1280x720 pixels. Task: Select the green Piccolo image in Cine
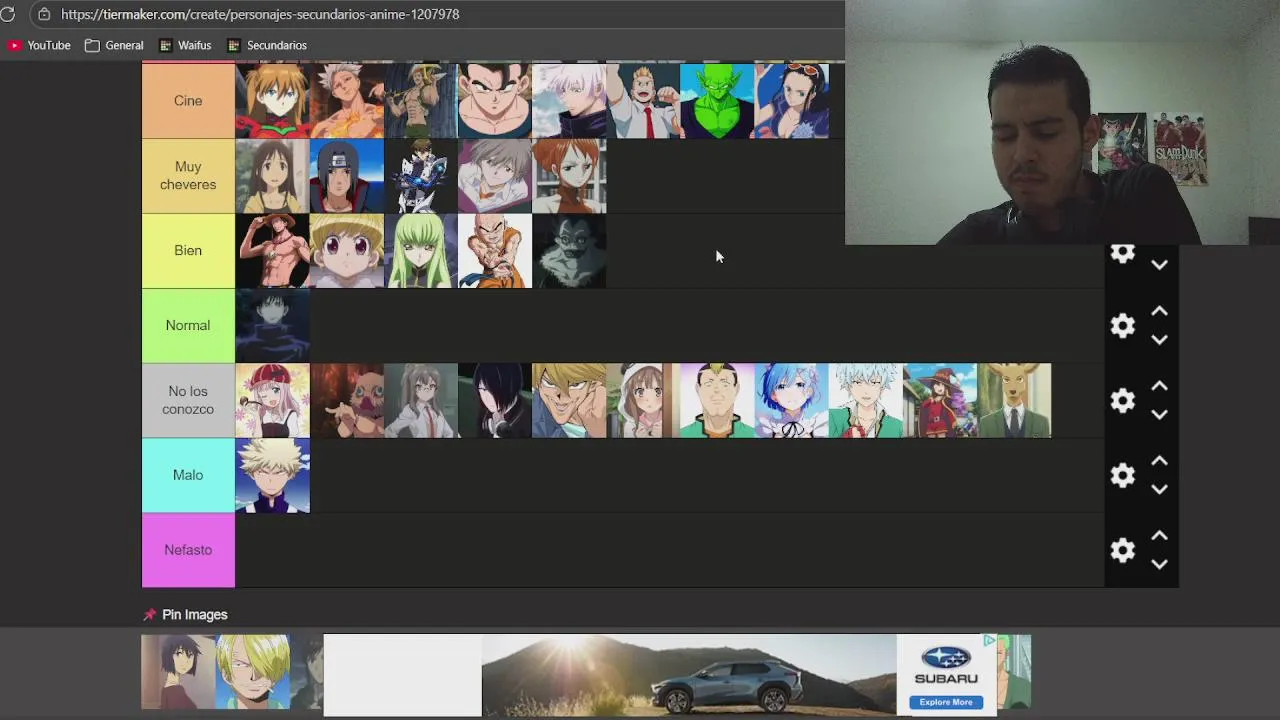(x=717, y=101)
